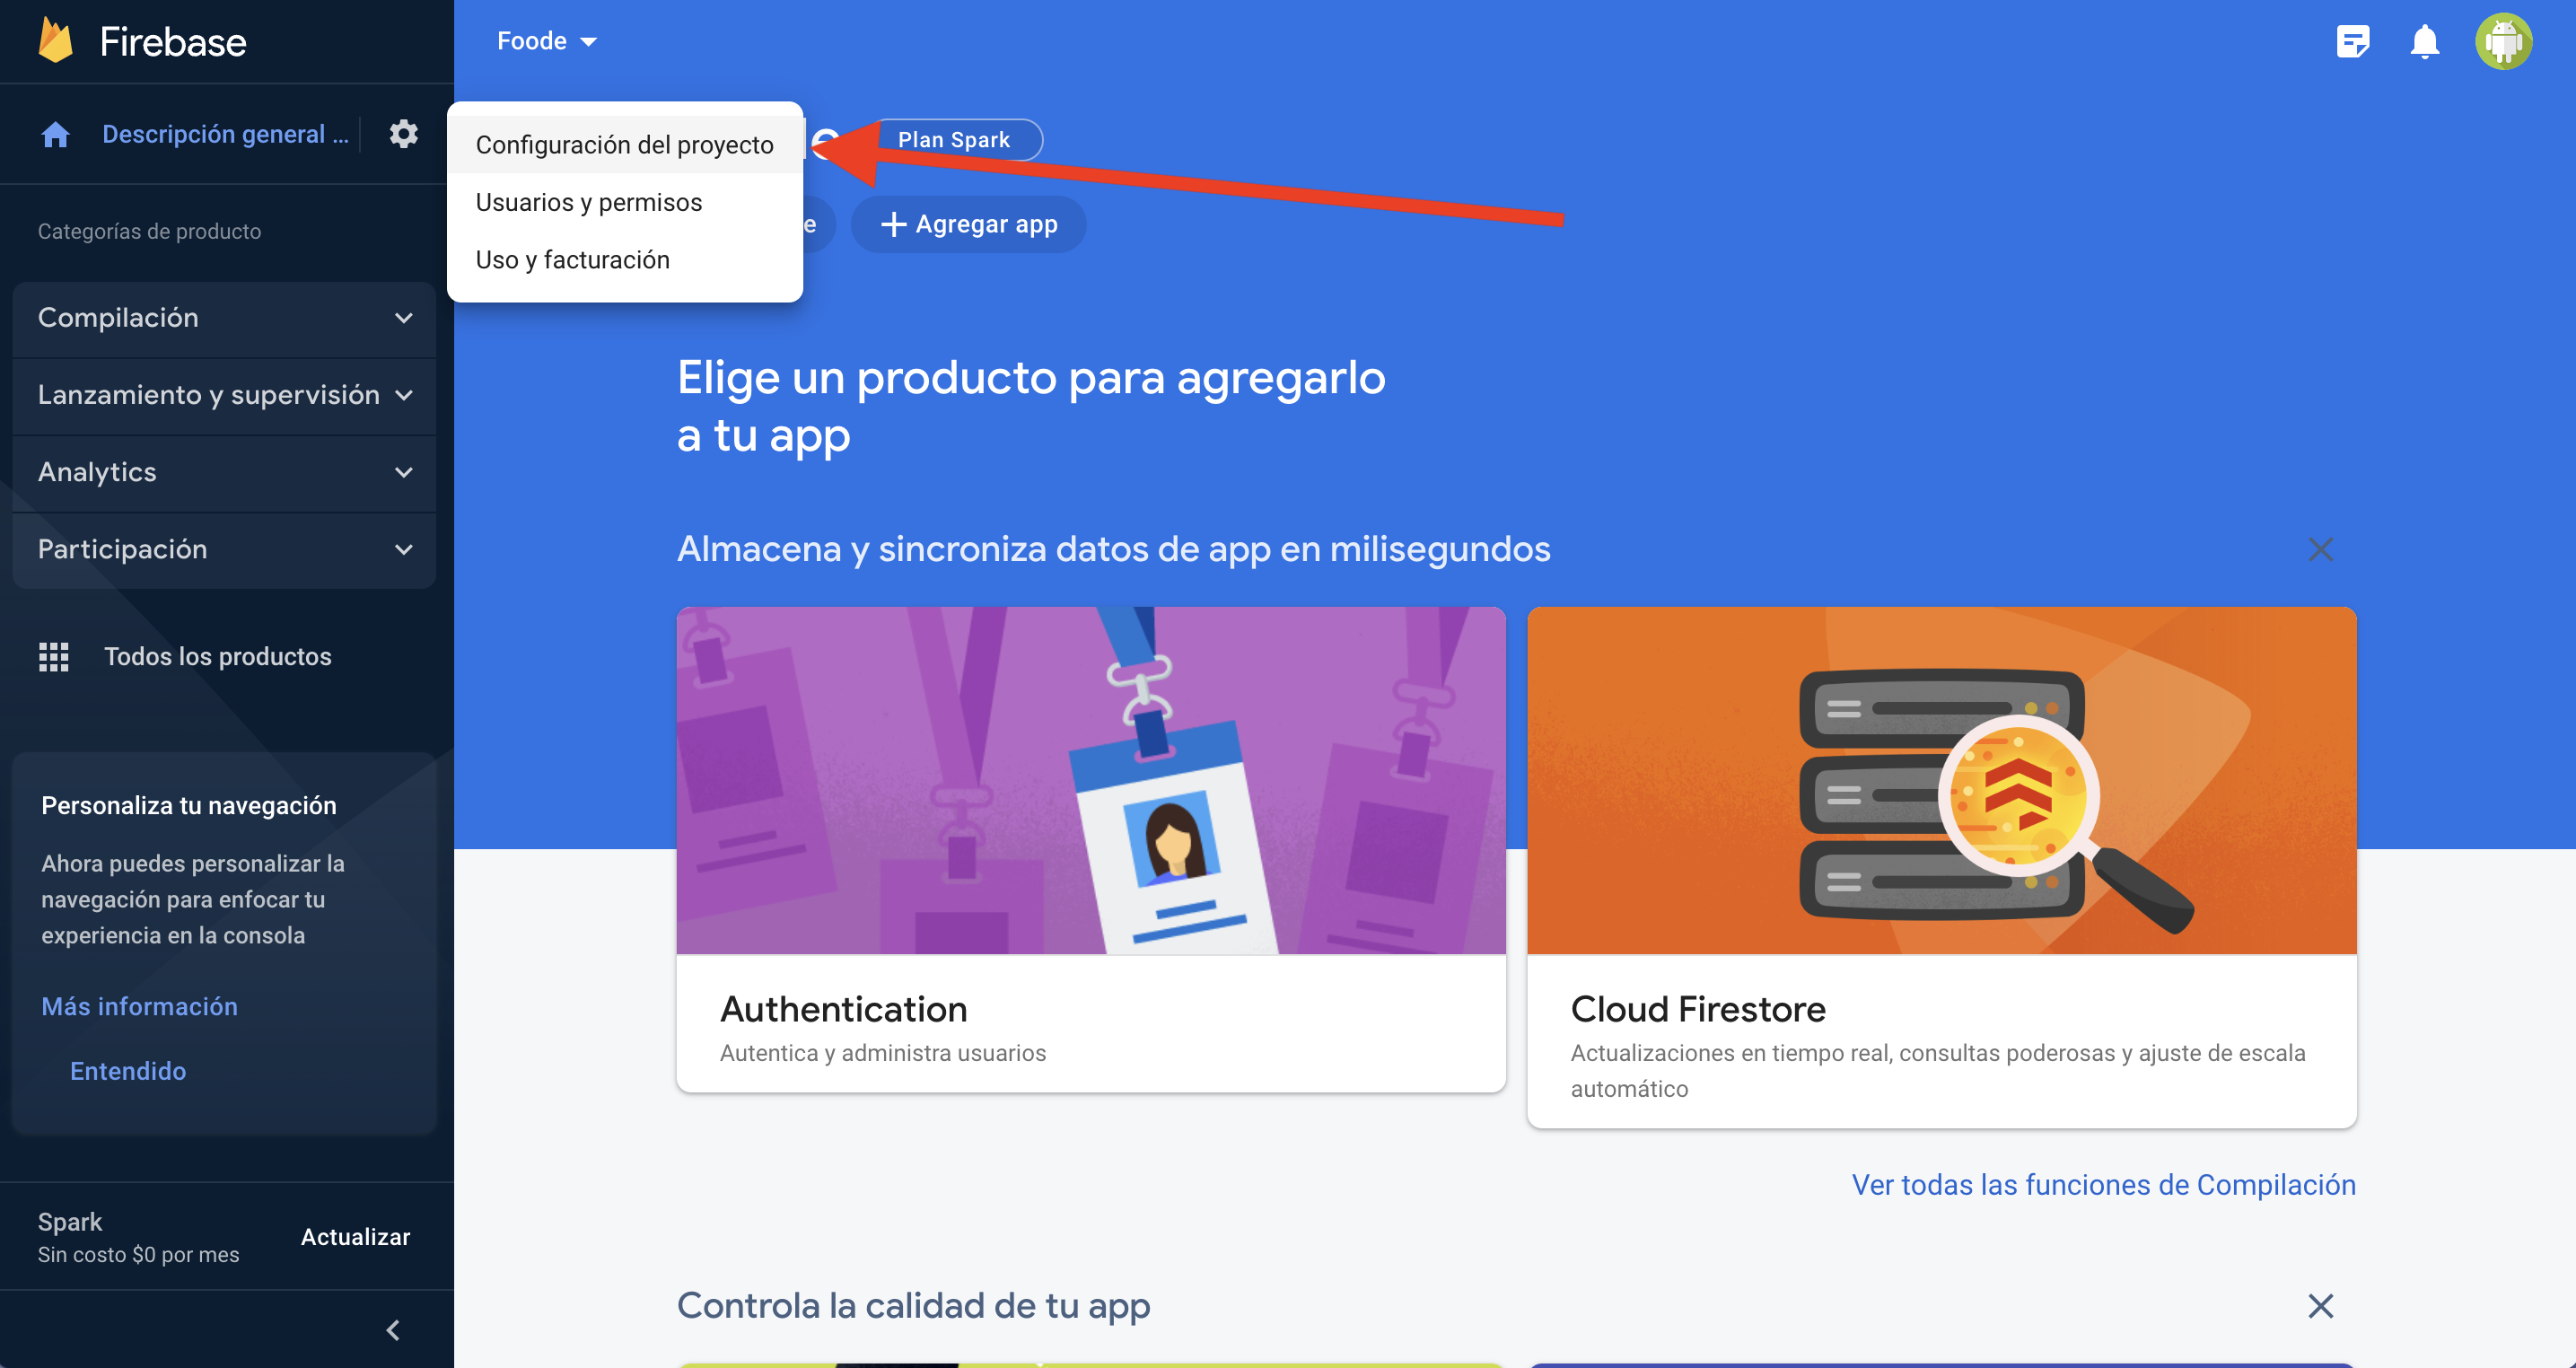Image resolution: width=2576 pixels, height=1368 pixels.
Task: Click the Descripción general link
Action: pos(226,134)
